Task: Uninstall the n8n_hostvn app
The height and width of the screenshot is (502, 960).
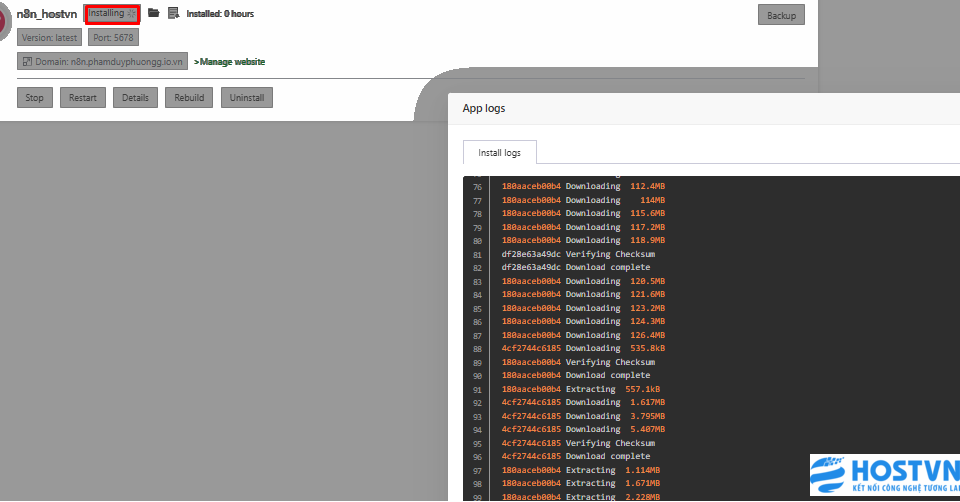Action: (x=247, y=97)
